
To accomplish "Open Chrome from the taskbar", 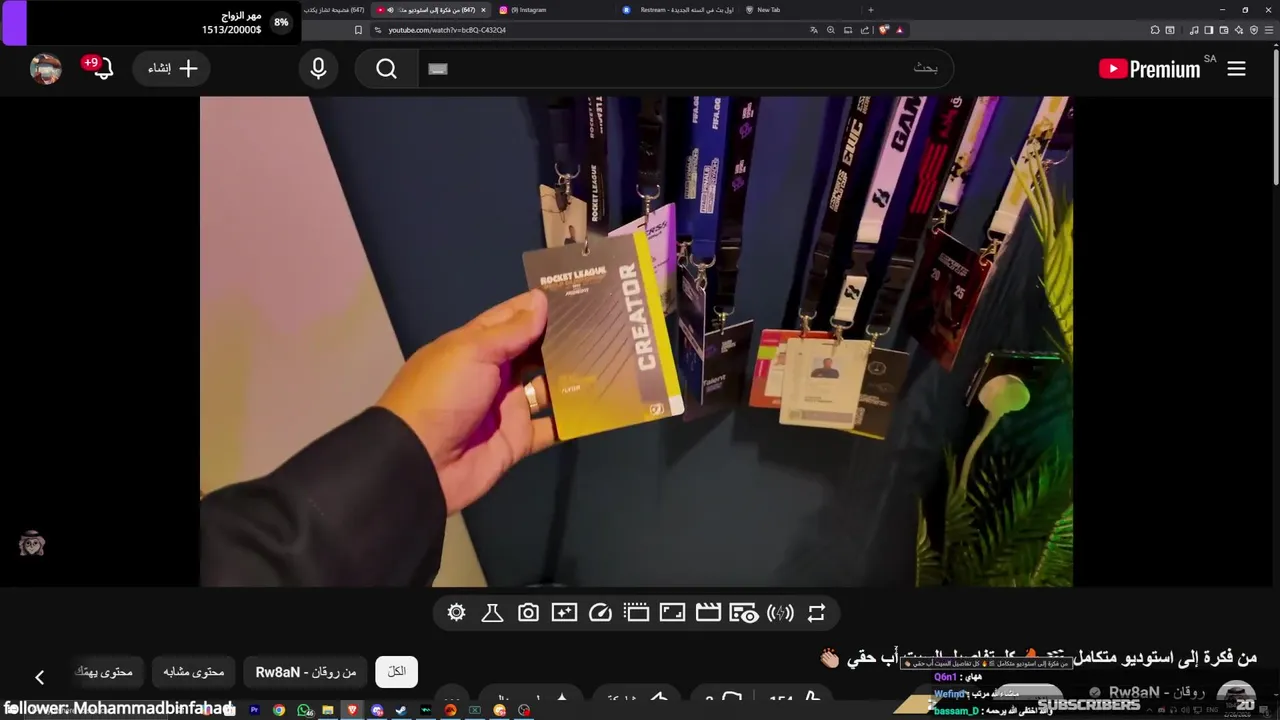I will tap(279, 710).
